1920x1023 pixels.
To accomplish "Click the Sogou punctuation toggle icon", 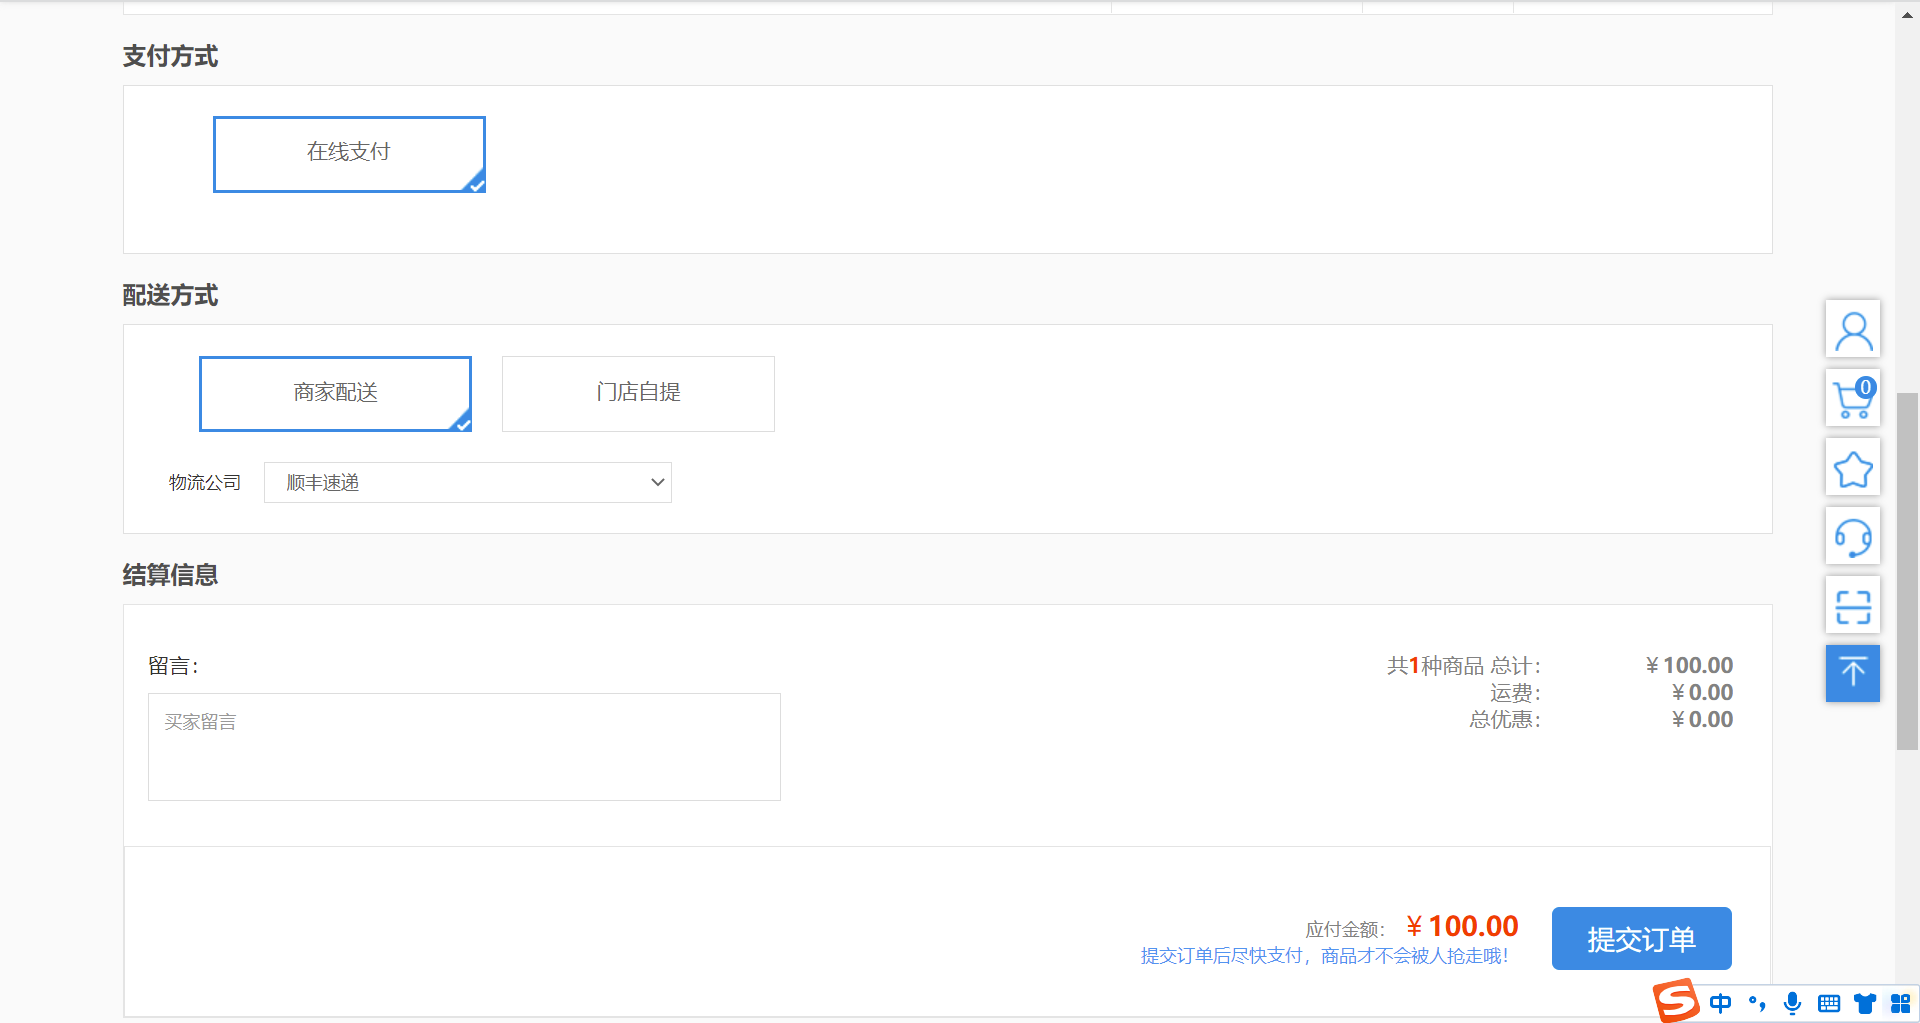I will pos(1757,1003).
